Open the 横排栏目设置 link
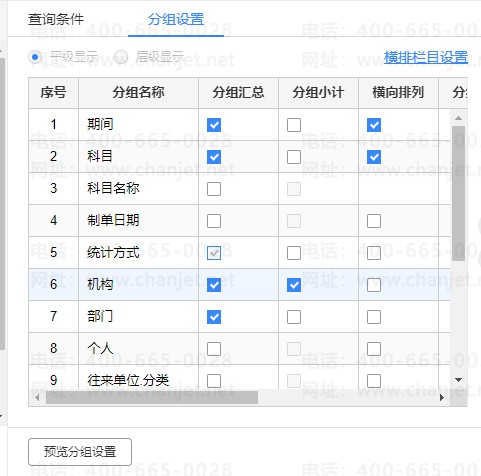The height and width of the screenshot is (476, 481). [426, 57]
